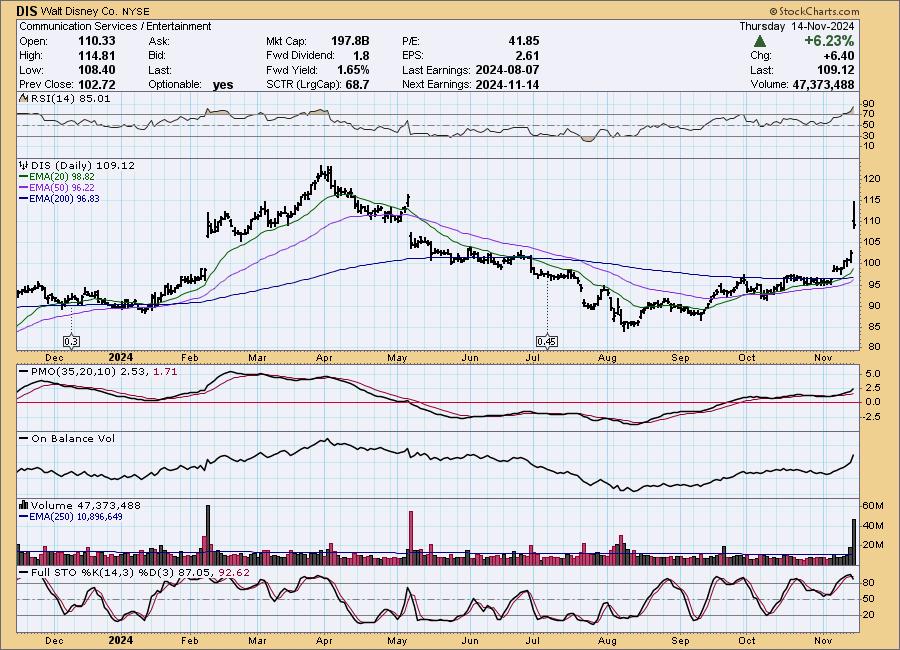Click the small icon beside RSI(14) label
The height and width of the screenshot is (650, 900).
click(24, 98)
